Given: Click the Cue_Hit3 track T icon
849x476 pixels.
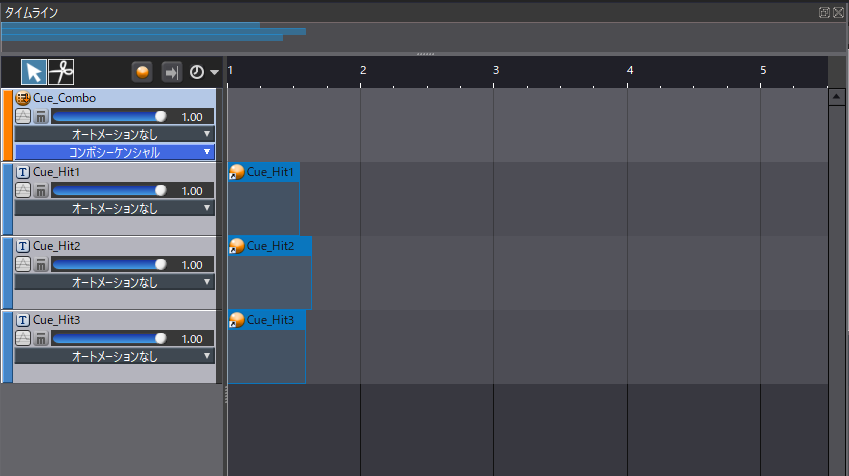Looking at the screenshot, I should pos(23,320).
